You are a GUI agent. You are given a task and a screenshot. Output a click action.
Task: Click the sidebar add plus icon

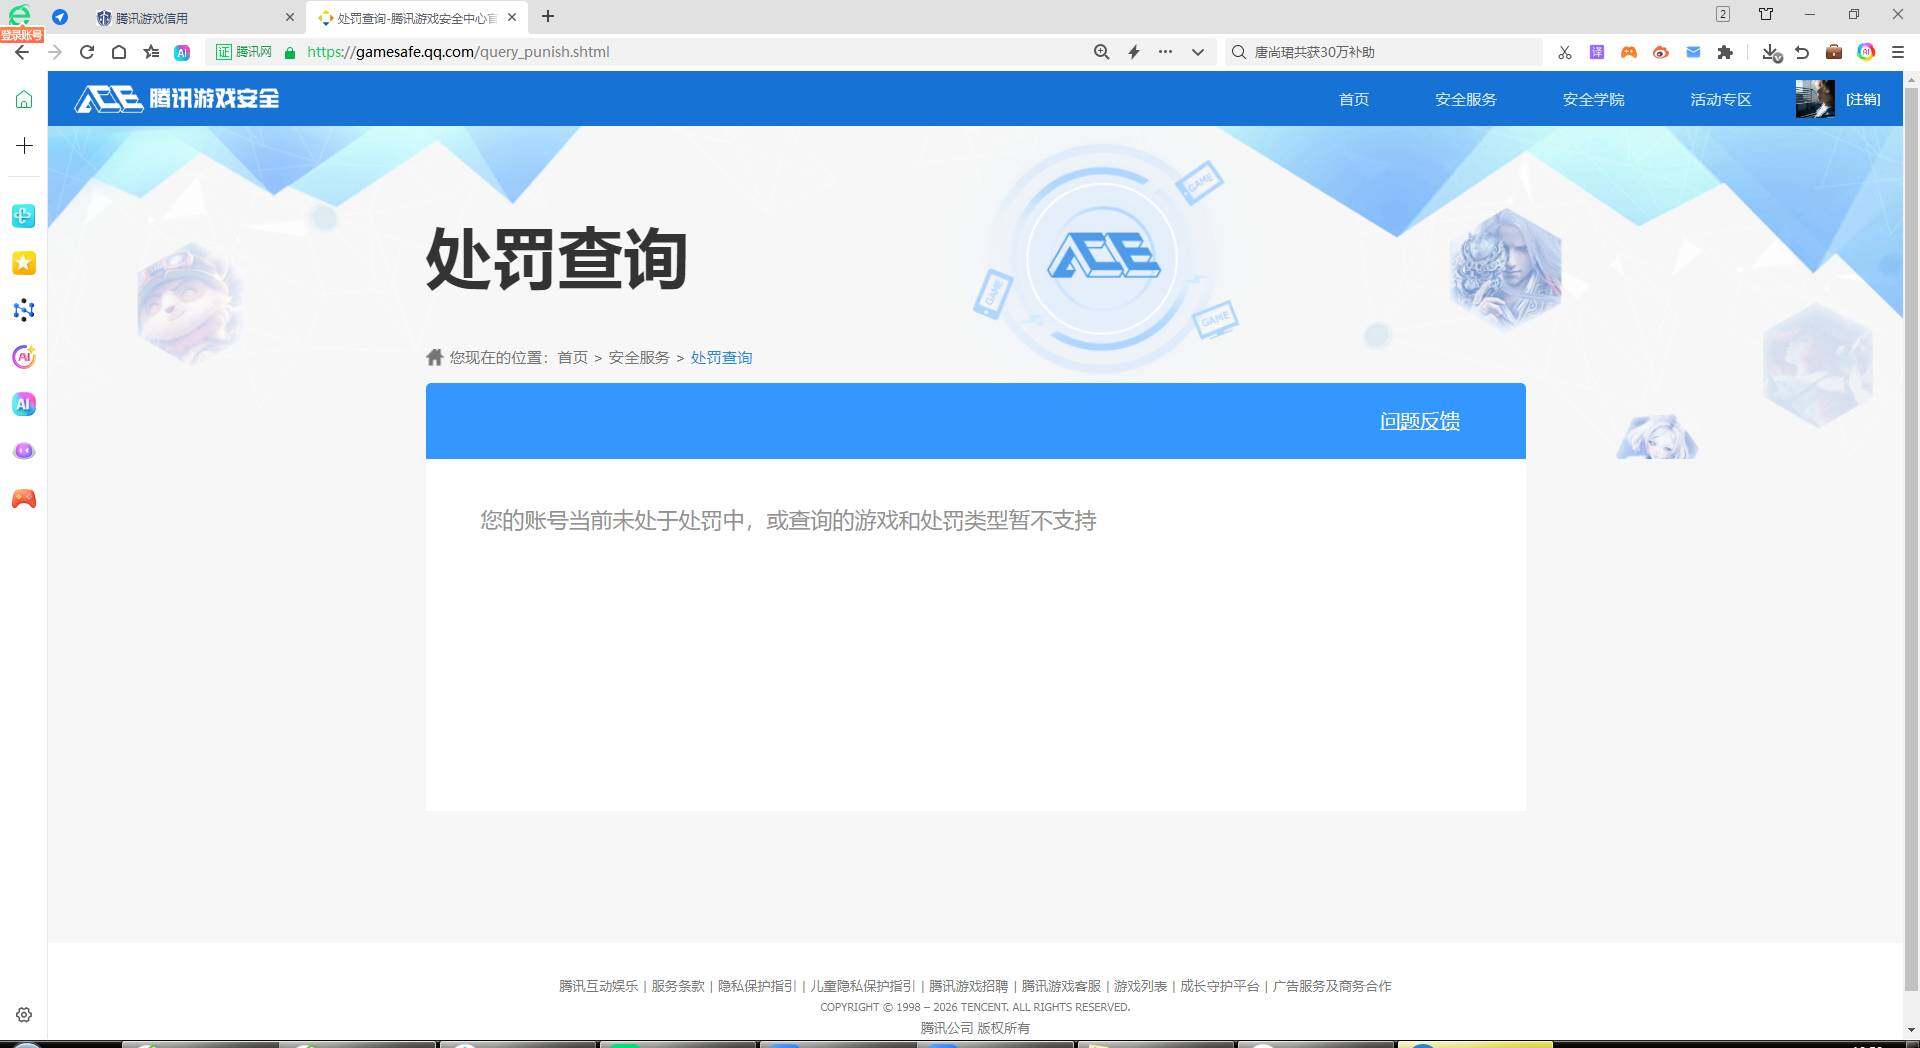click(x=24, y=146)
